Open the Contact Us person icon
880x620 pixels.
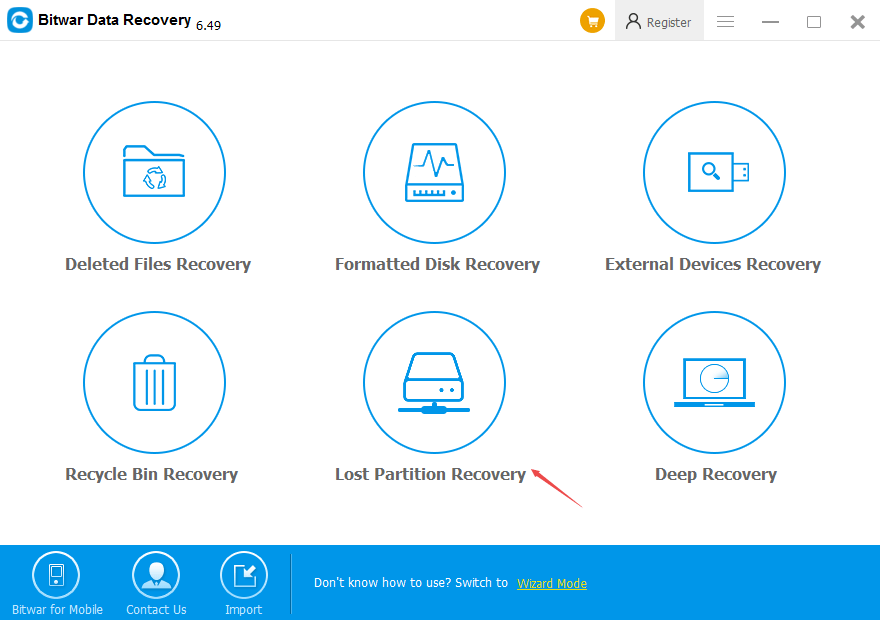pyautogui.click(x=156, y=575)
